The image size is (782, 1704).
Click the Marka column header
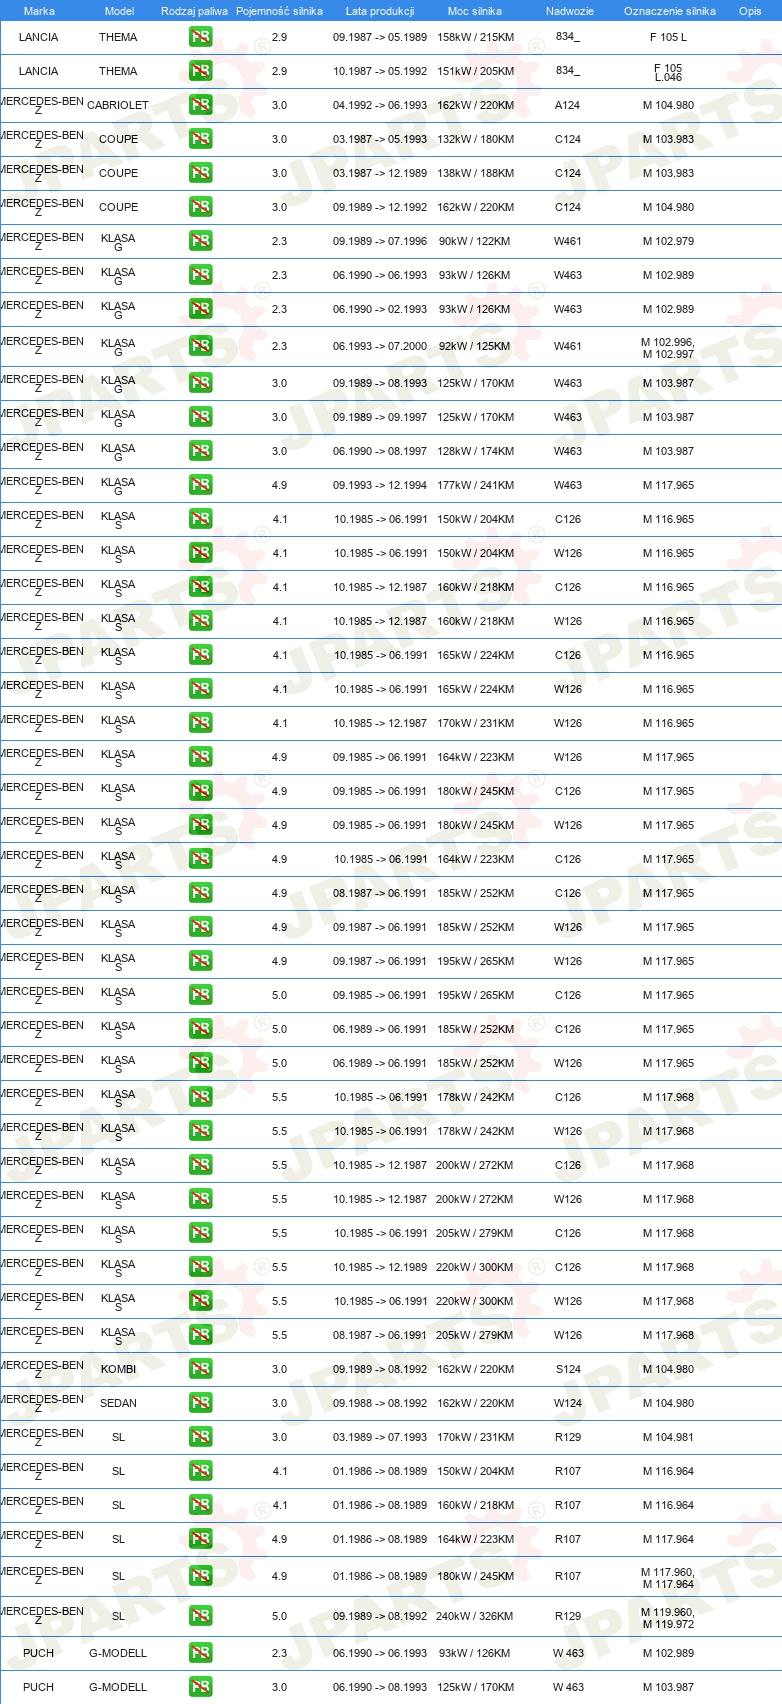[39, 11]
